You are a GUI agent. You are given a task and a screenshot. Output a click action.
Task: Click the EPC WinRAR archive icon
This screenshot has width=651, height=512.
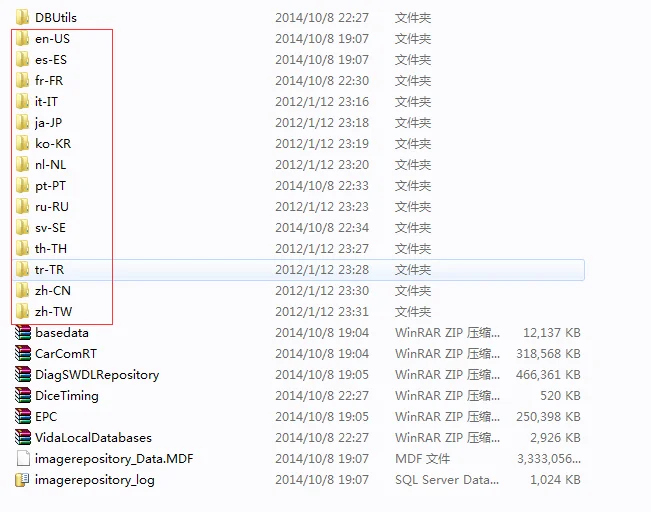[x=23, y=416]
